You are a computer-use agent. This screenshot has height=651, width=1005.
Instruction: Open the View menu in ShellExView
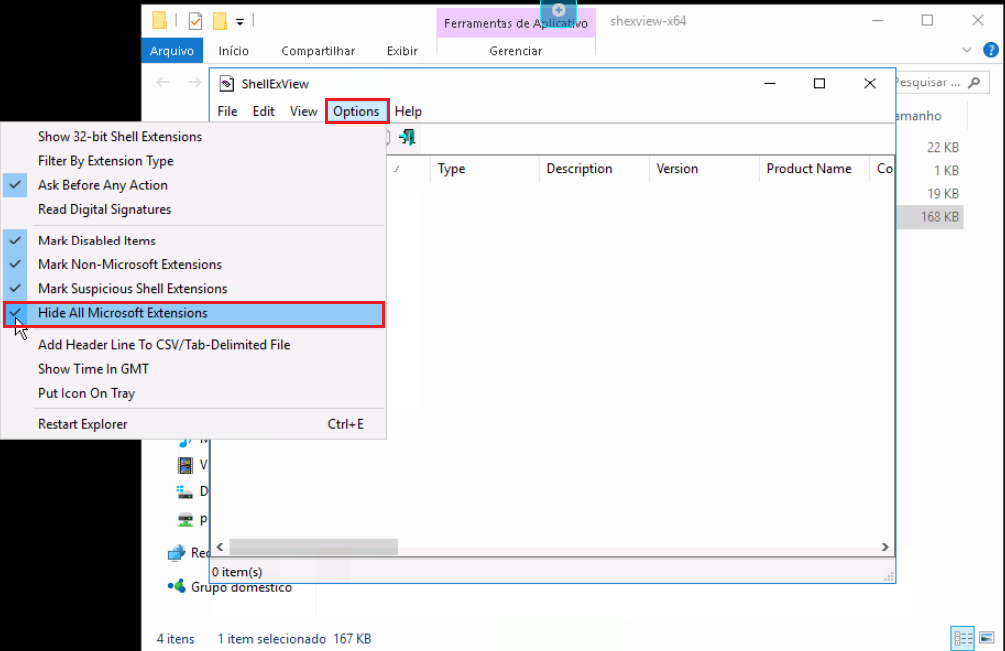pos(303,111)
